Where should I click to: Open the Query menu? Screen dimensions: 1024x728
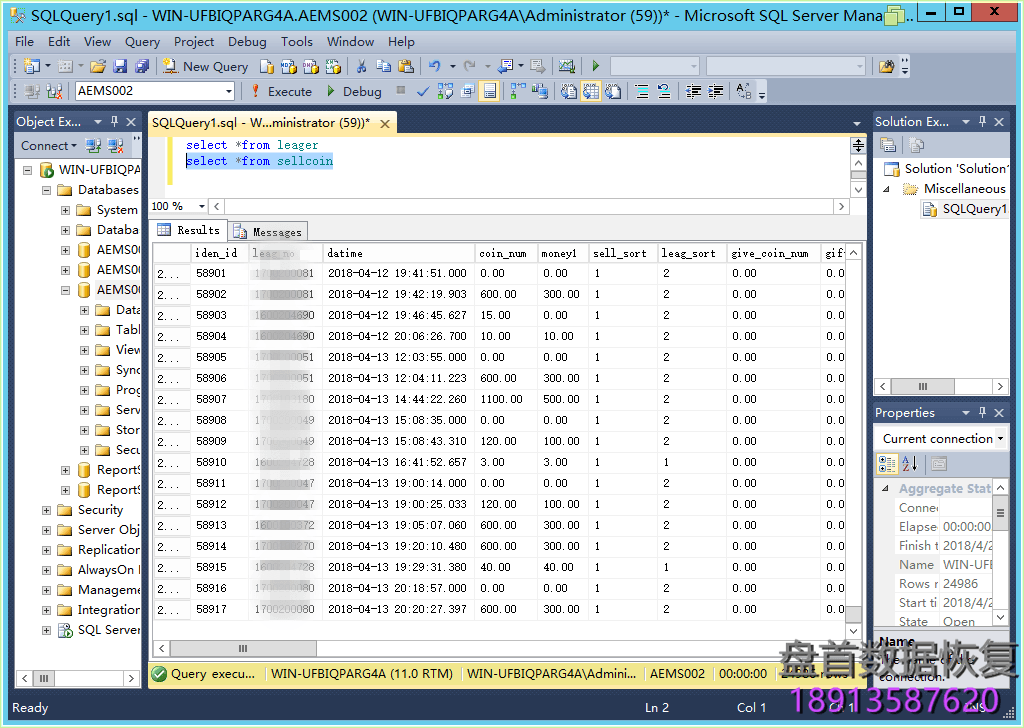click(142, 42)
